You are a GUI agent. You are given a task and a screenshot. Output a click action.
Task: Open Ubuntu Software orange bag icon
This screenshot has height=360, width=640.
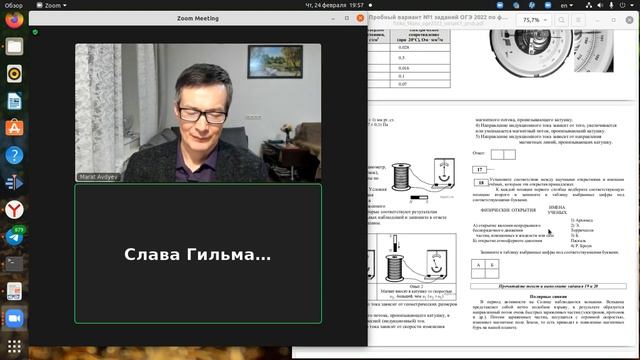pyautogui.click(x=14, y=128)
